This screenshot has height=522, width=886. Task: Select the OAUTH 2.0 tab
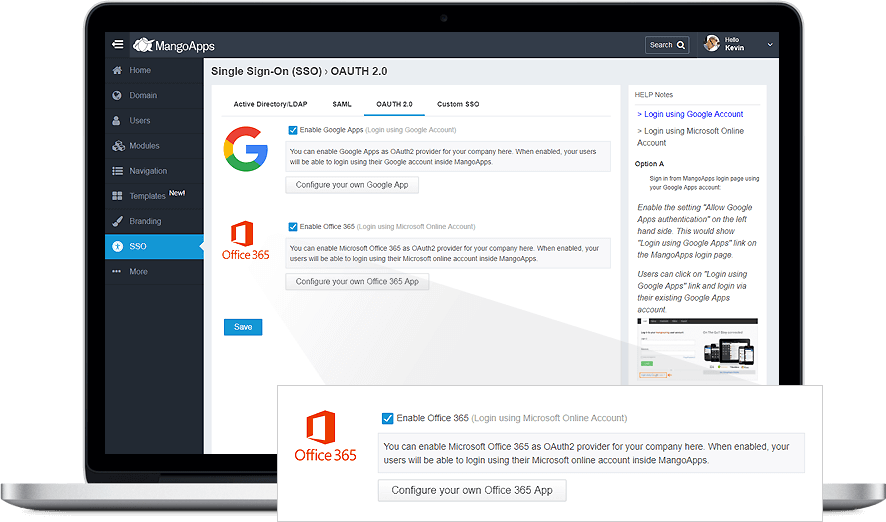point(394,105)
